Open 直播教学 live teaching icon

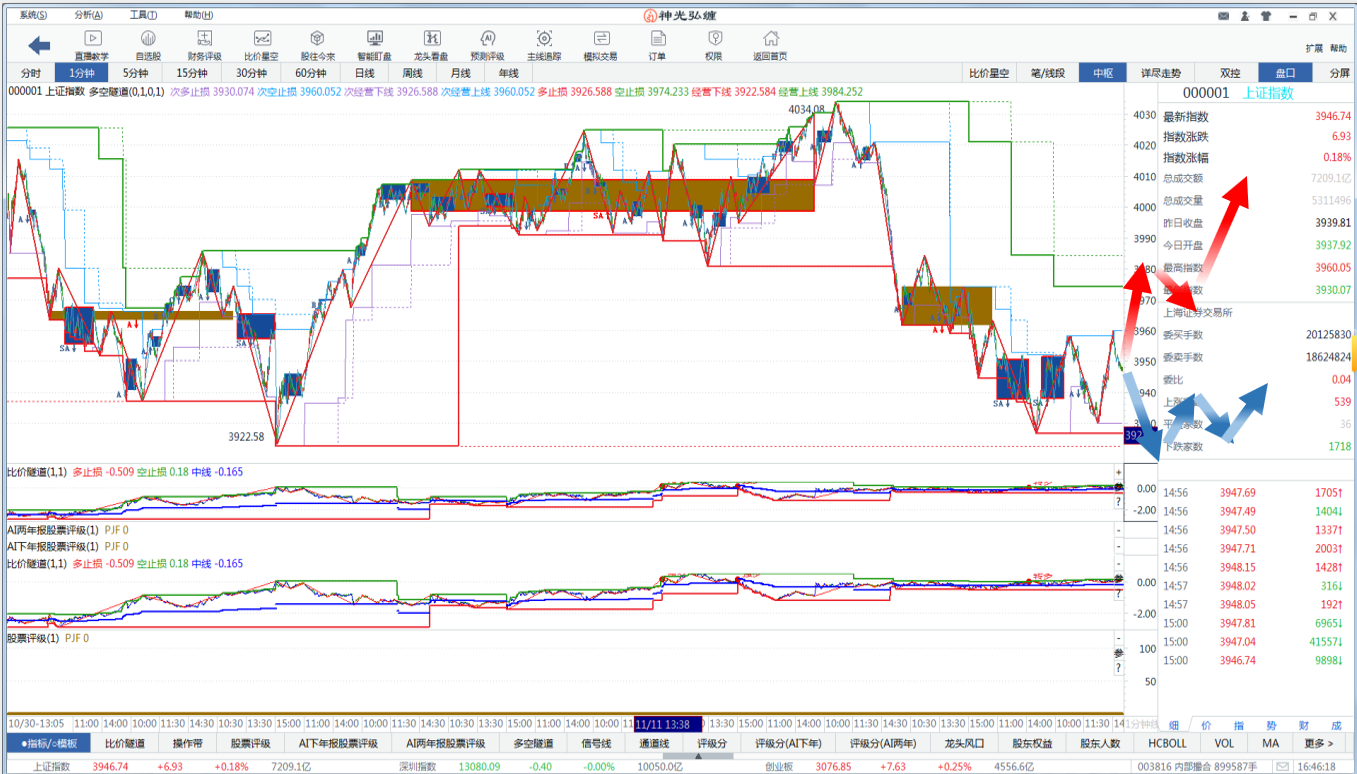(x=91, y=44)
